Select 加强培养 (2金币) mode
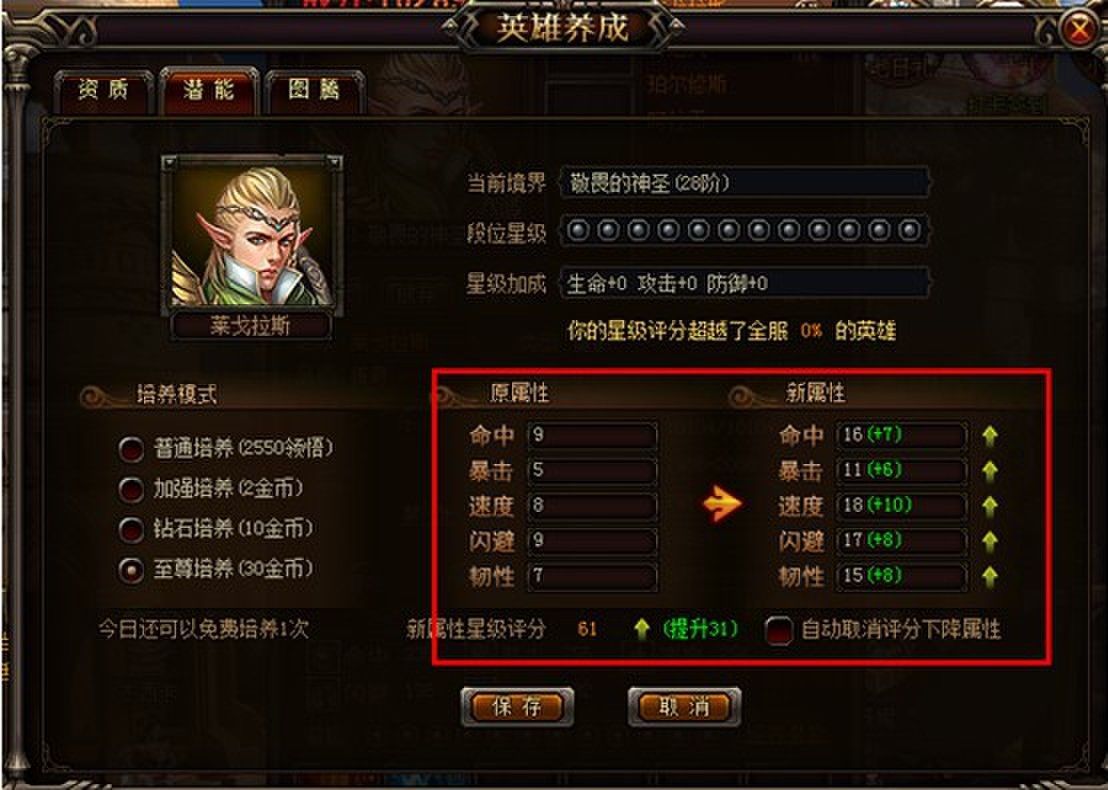Image resolution: width=1108 pixels, height=790 pixels. click(131, 490)
